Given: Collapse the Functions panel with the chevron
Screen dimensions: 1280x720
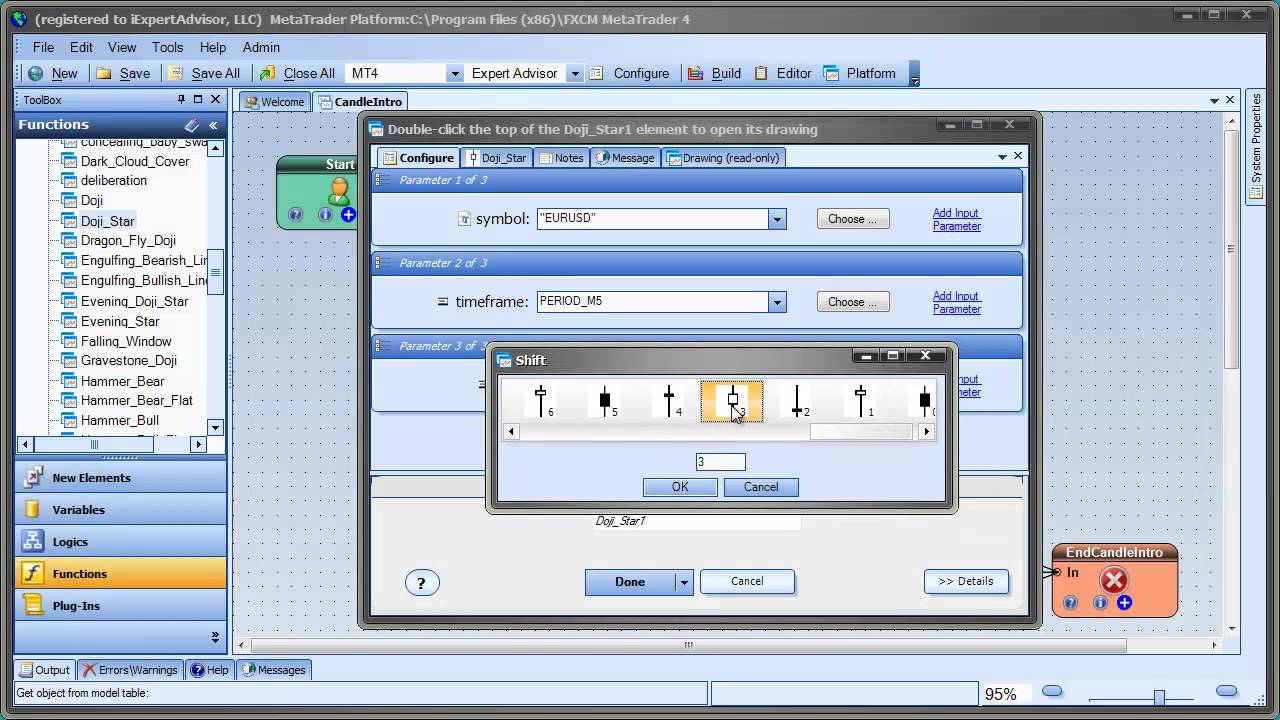Looking at the screenshot, I should pyautogui.click(x=213, y=125).
